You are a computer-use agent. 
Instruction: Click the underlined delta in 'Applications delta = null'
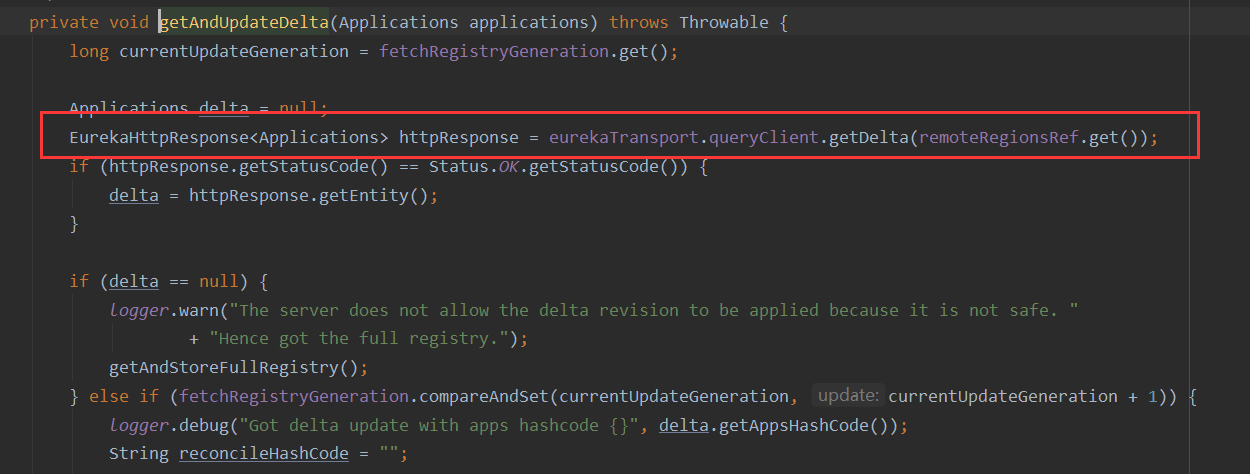coord(224,108)
